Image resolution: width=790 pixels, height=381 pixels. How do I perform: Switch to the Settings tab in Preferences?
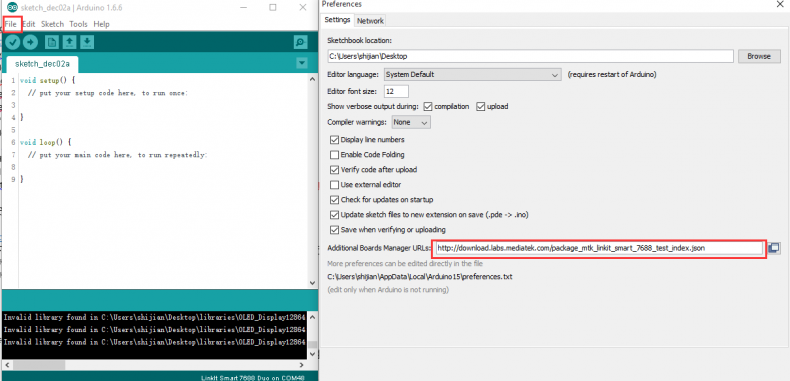(x=337, y=20)
